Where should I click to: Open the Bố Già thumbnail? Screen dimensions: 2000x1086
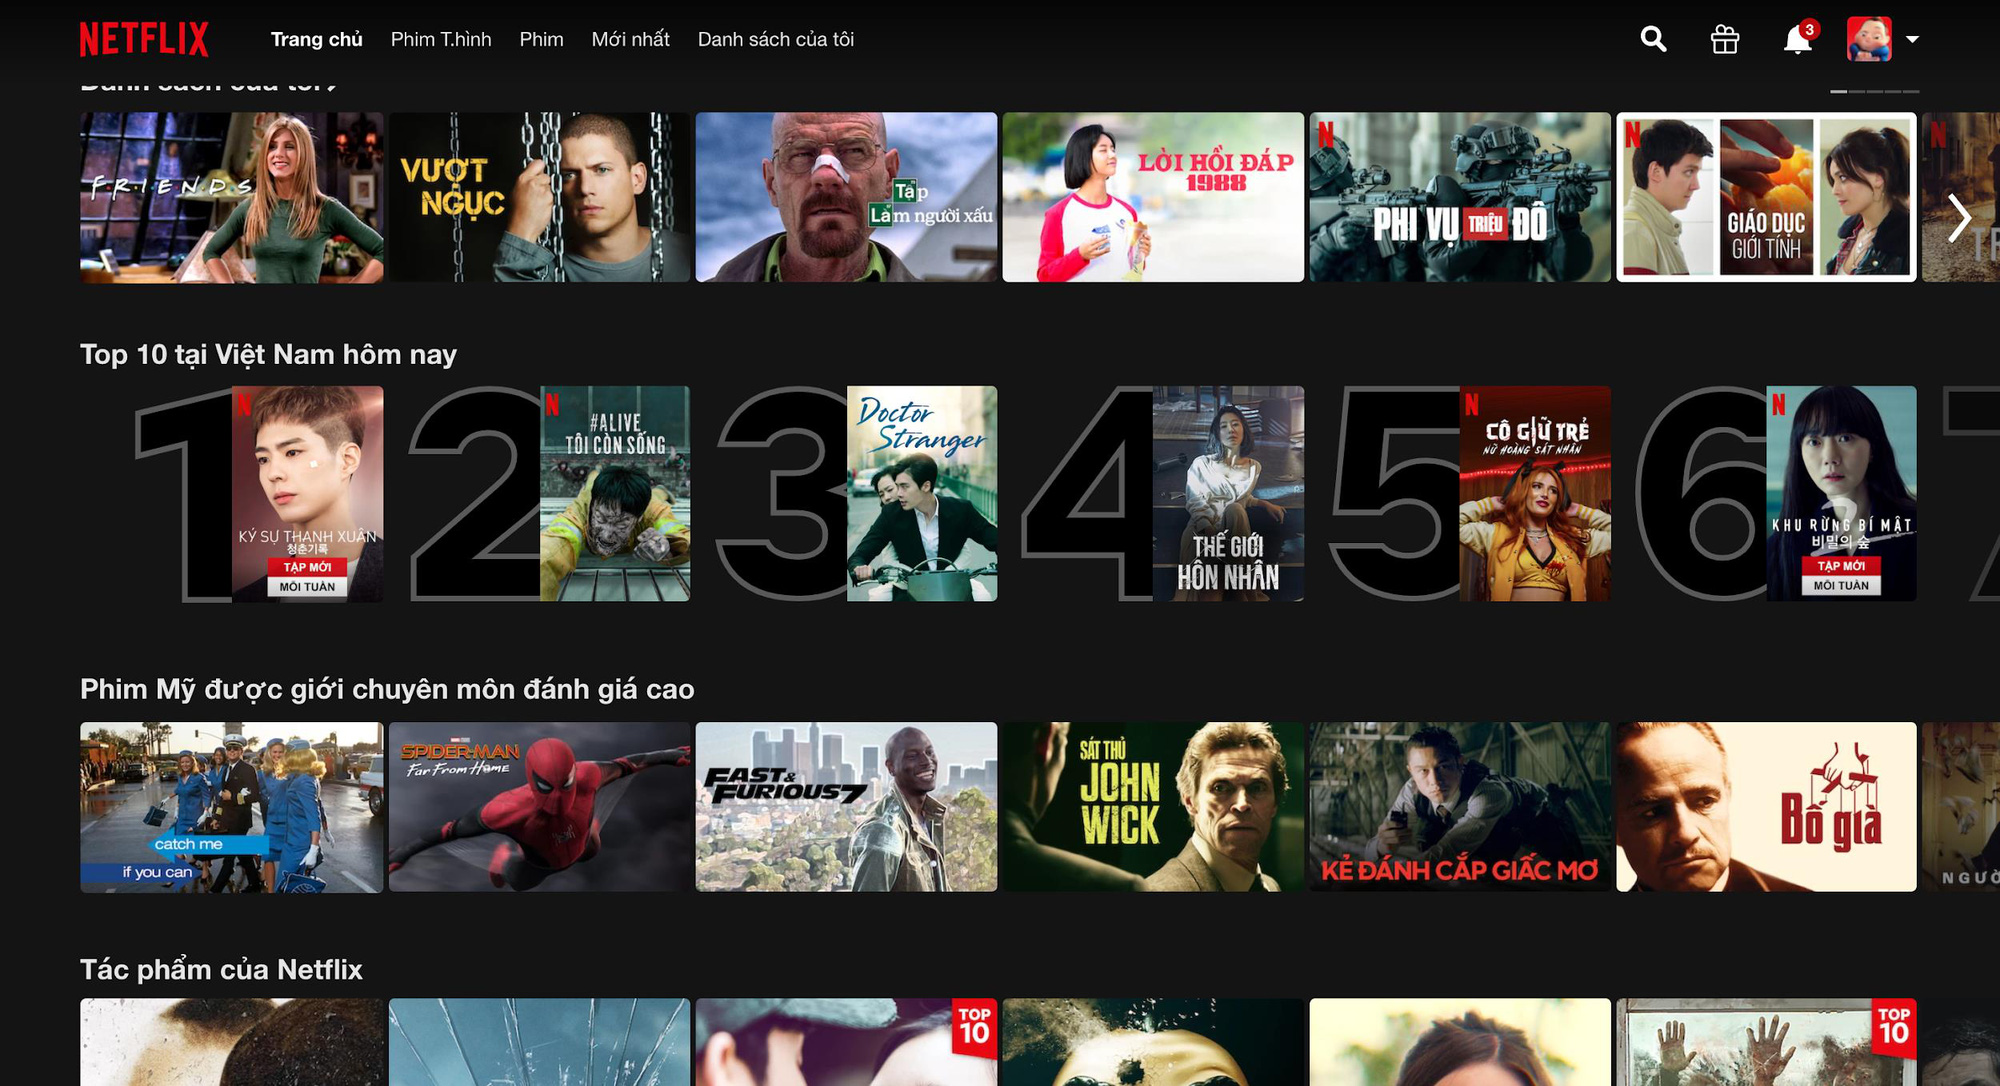pos(1766,807)
